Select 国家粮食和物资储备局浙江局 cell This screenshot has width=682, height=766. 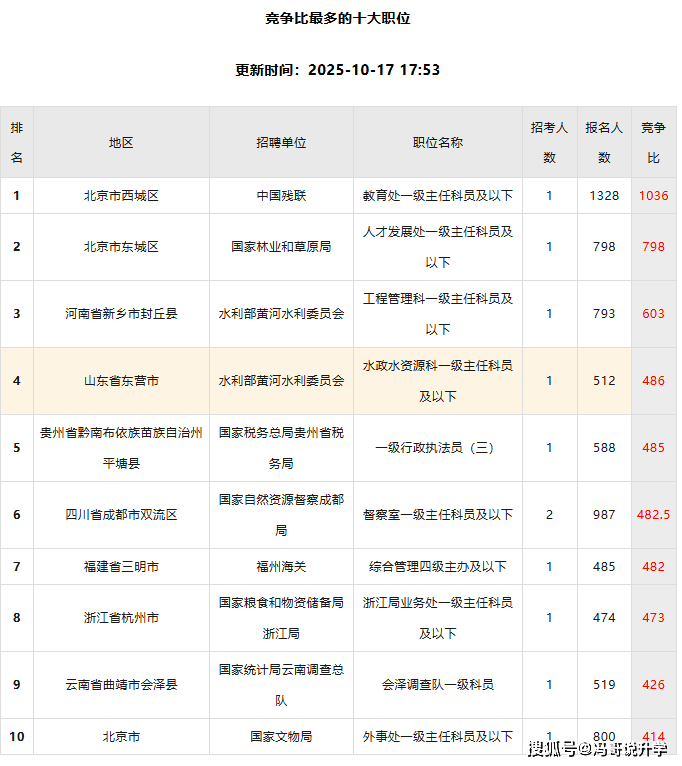[x=281, y=617]
